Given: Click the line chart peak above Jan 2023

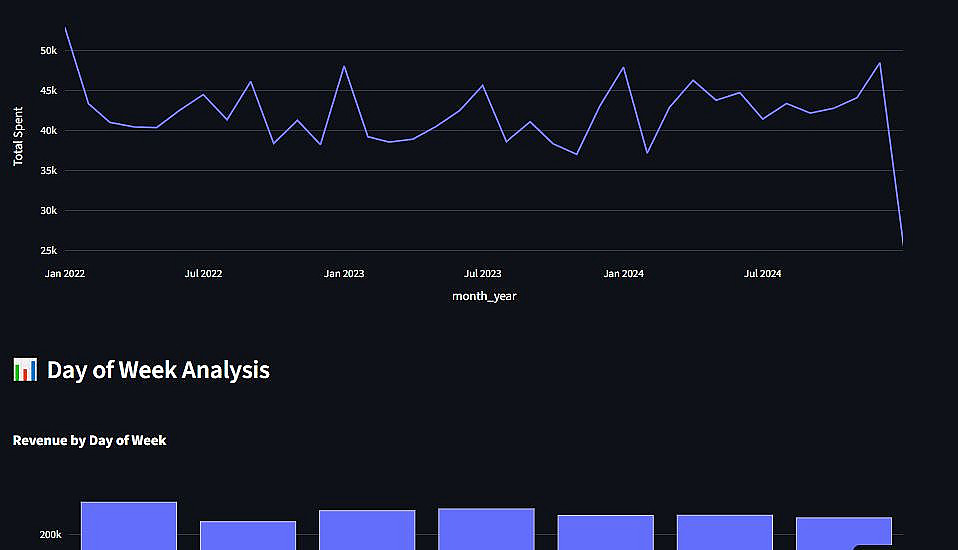Looking at the screenshot, I should click(344, 67).
